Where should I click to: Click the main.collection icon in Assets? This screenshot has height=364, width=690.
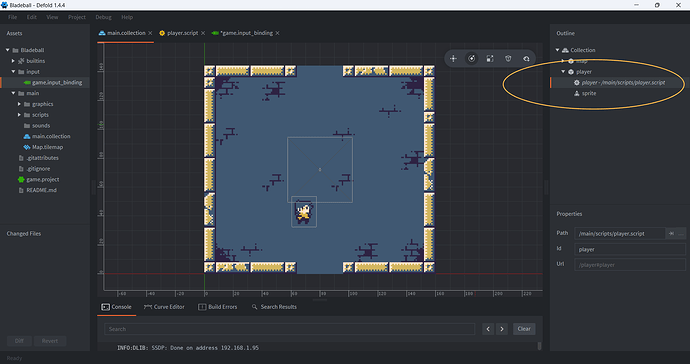click(27, 136)
